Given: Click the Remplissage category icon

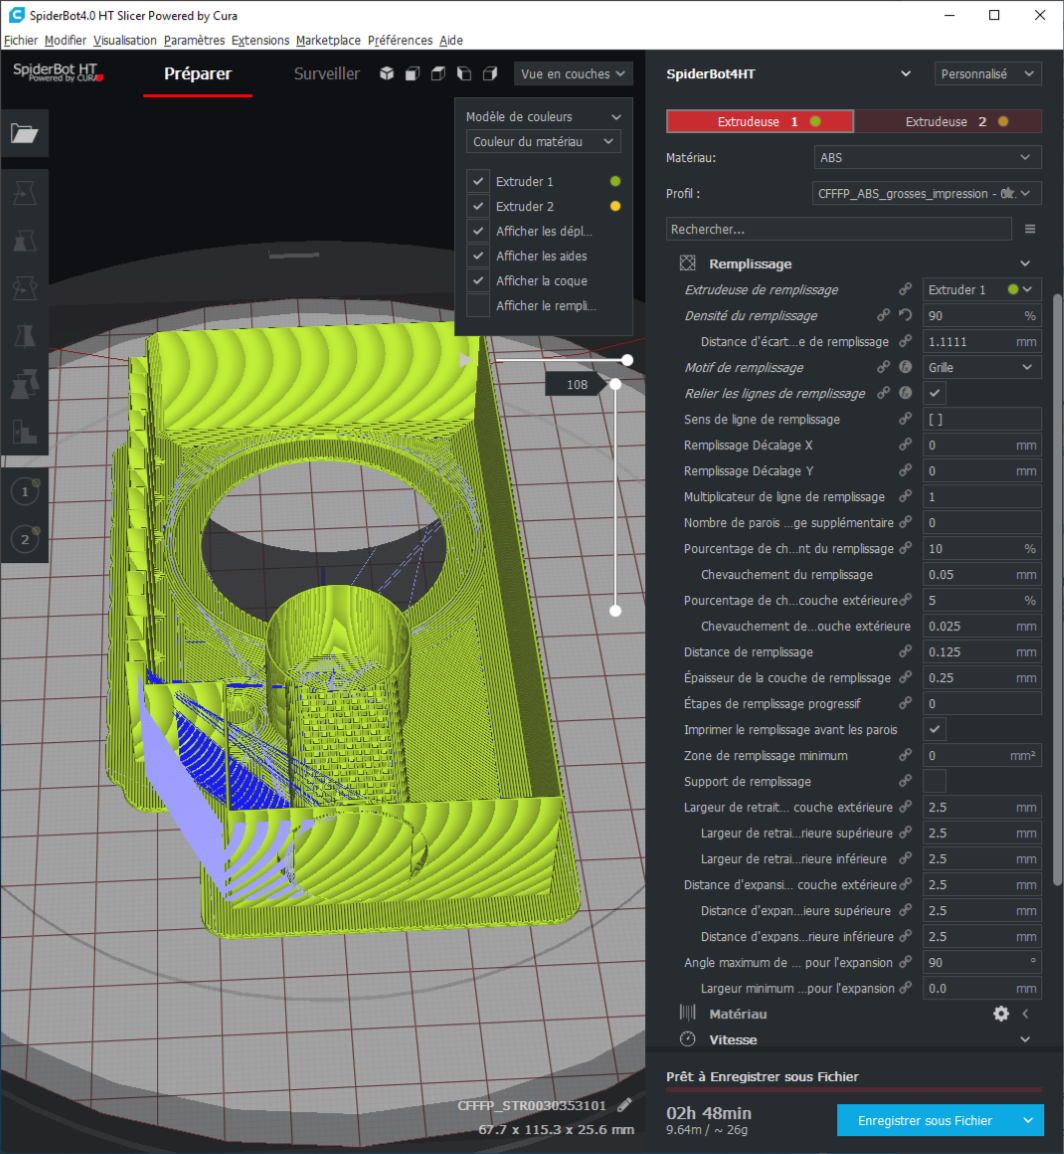Looking at the screenshot, I should 687,263.
